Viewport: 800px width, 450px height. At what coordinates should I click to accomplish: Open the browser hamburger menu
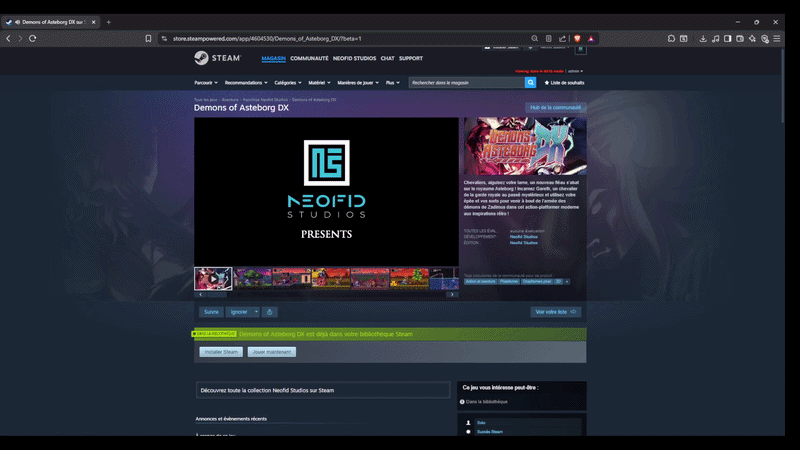pyautogui.click(x=777, y=38)
